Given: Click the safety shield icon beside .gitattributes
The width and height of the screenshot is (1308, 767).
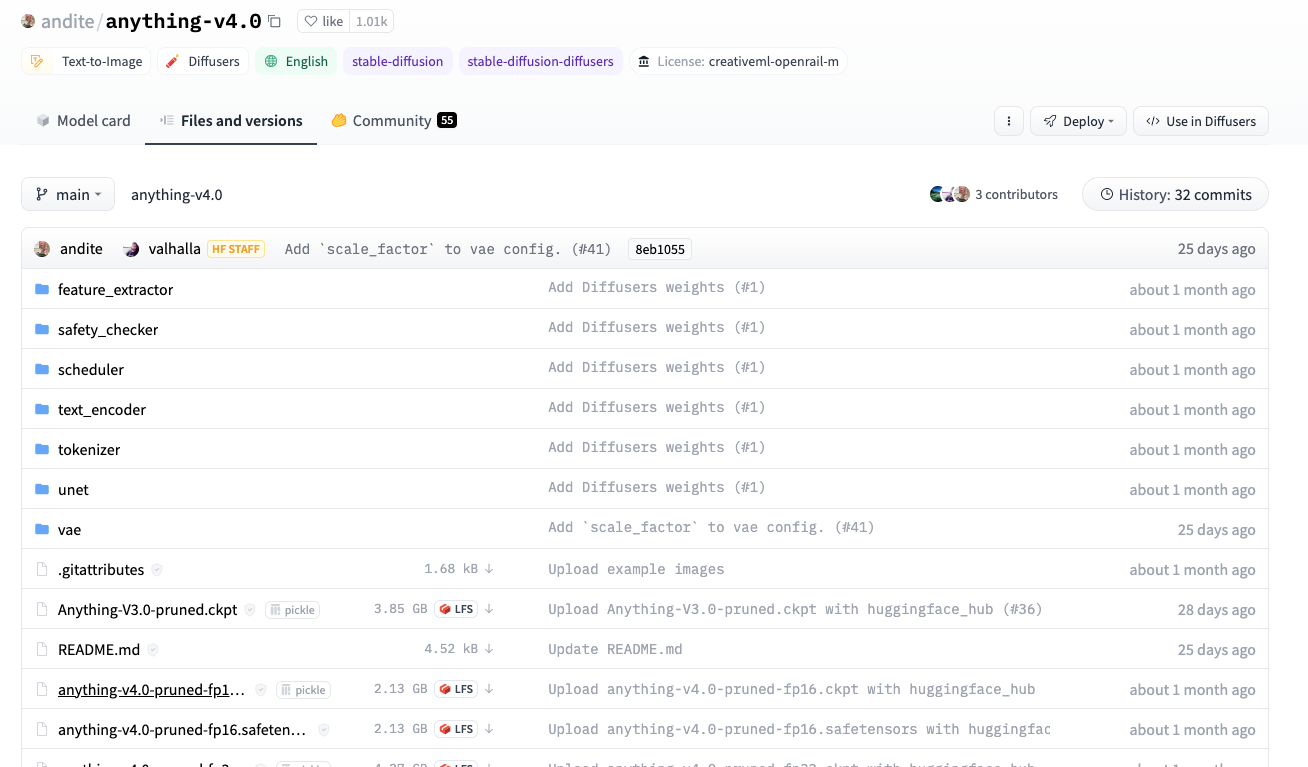Looking at the screenshot, I should pos(157,569).
